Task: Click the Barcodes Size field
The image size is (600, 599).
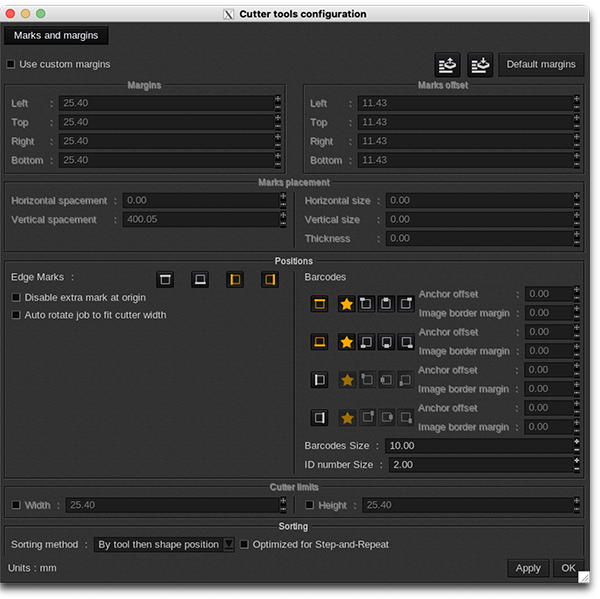Action: [479, 446]
